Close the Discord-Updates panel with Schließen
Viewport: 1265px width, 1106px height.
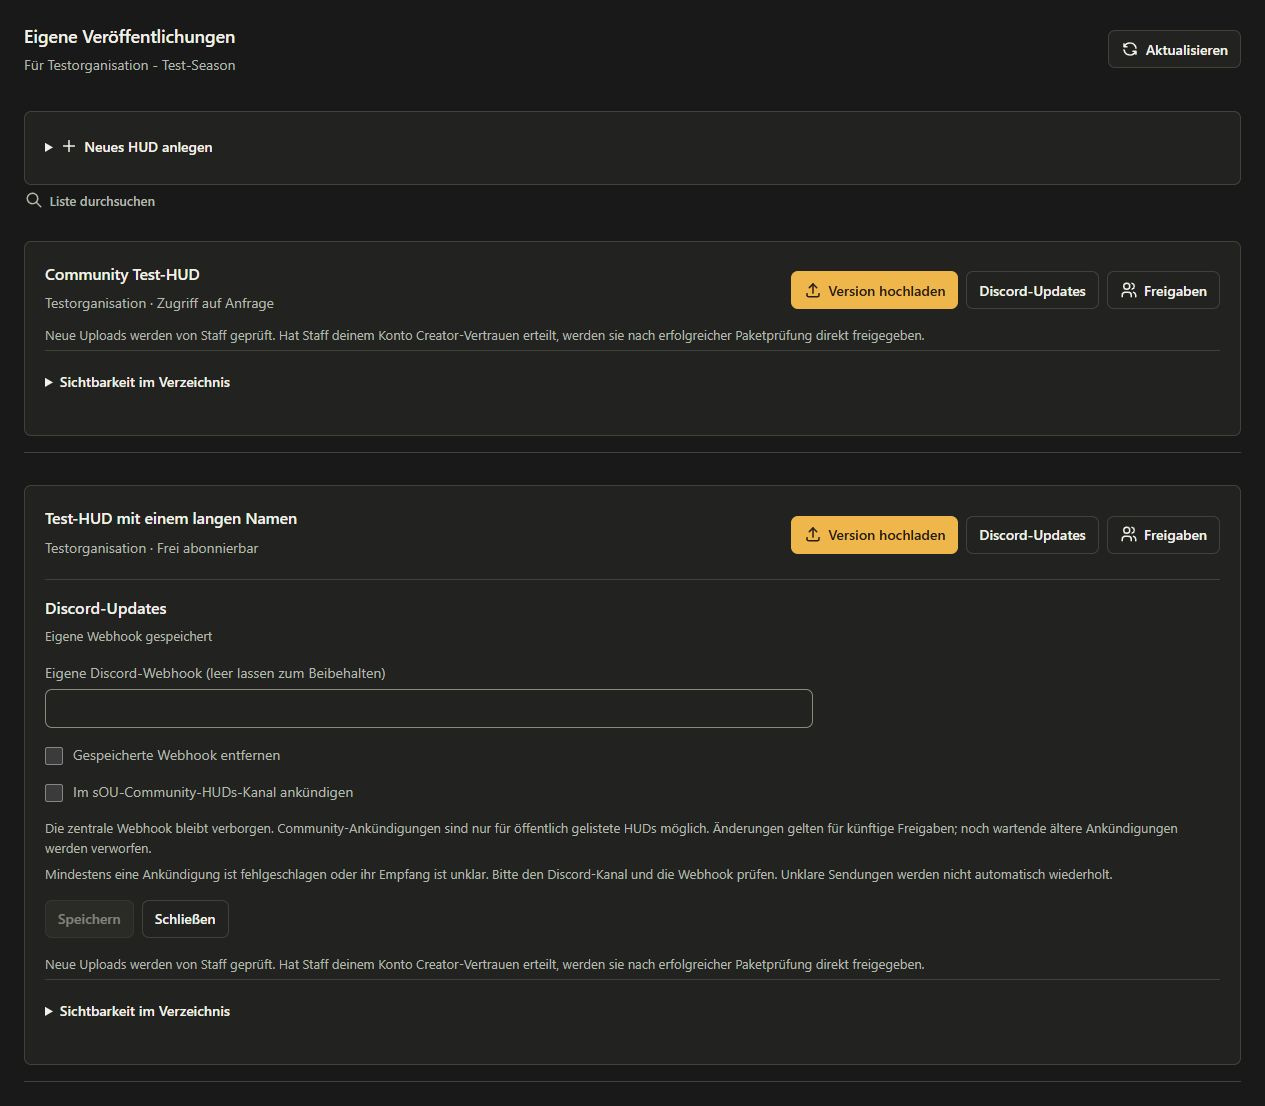(185, 919)
